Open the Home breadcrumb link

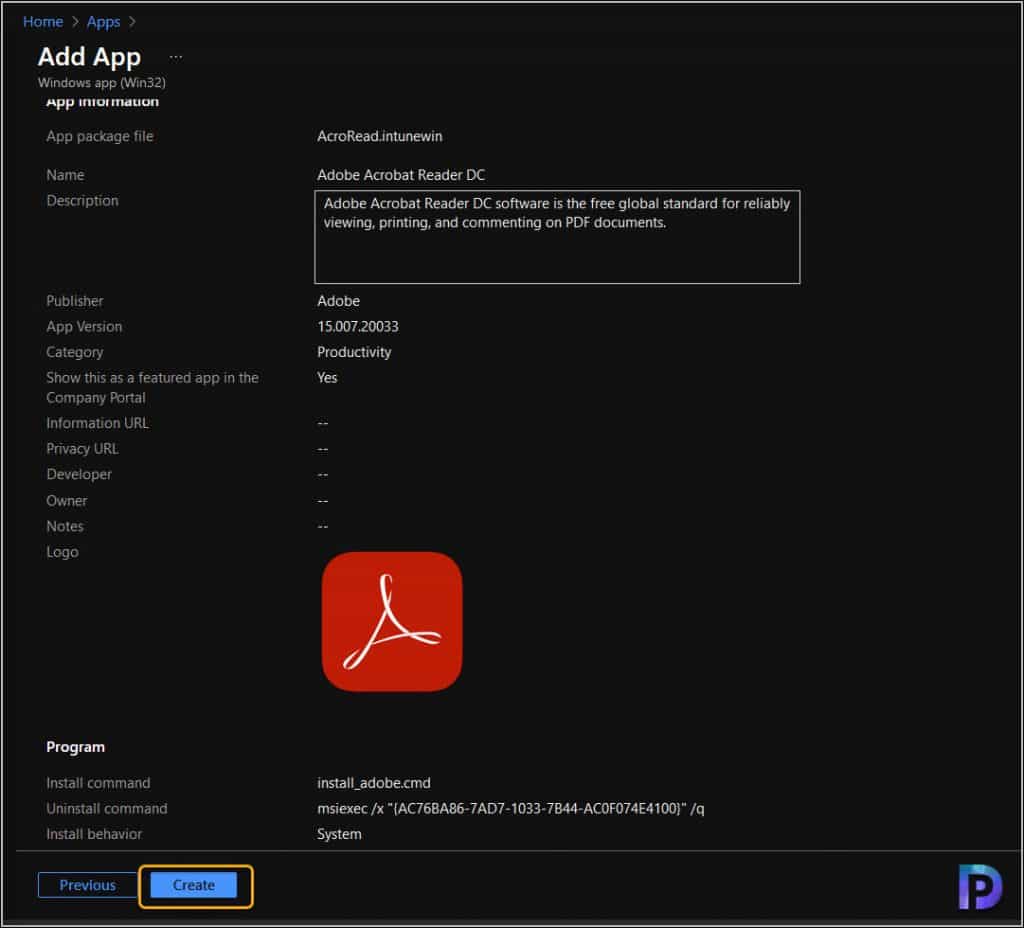click(x=43, y=22)
